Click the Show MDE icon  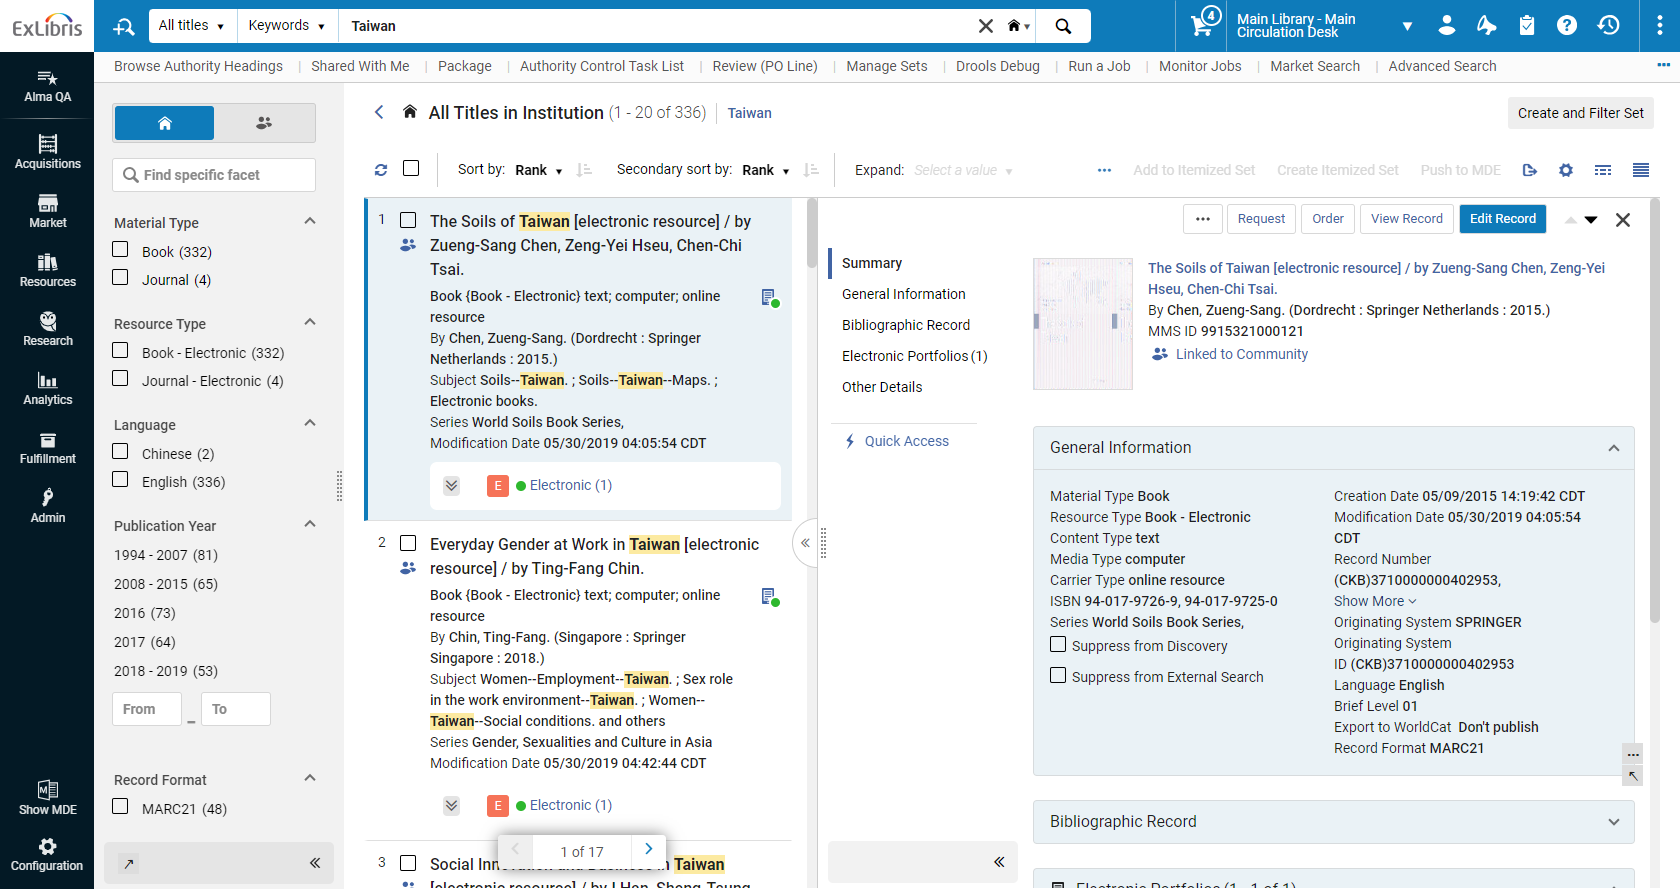pyautogui.click(x=47, y=797)
